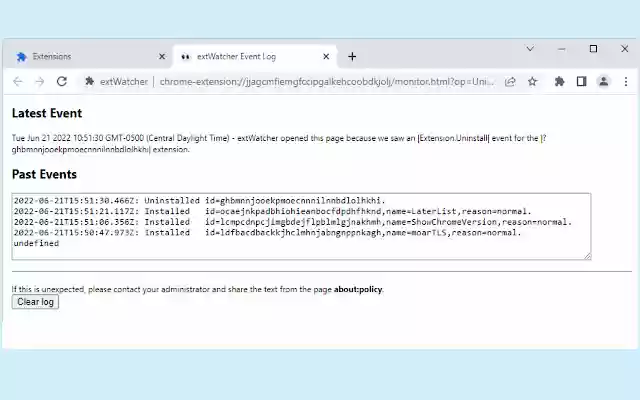Go forward to next page
The width and height of the screenshot is (640, 400).
click(x=40, y=82)
